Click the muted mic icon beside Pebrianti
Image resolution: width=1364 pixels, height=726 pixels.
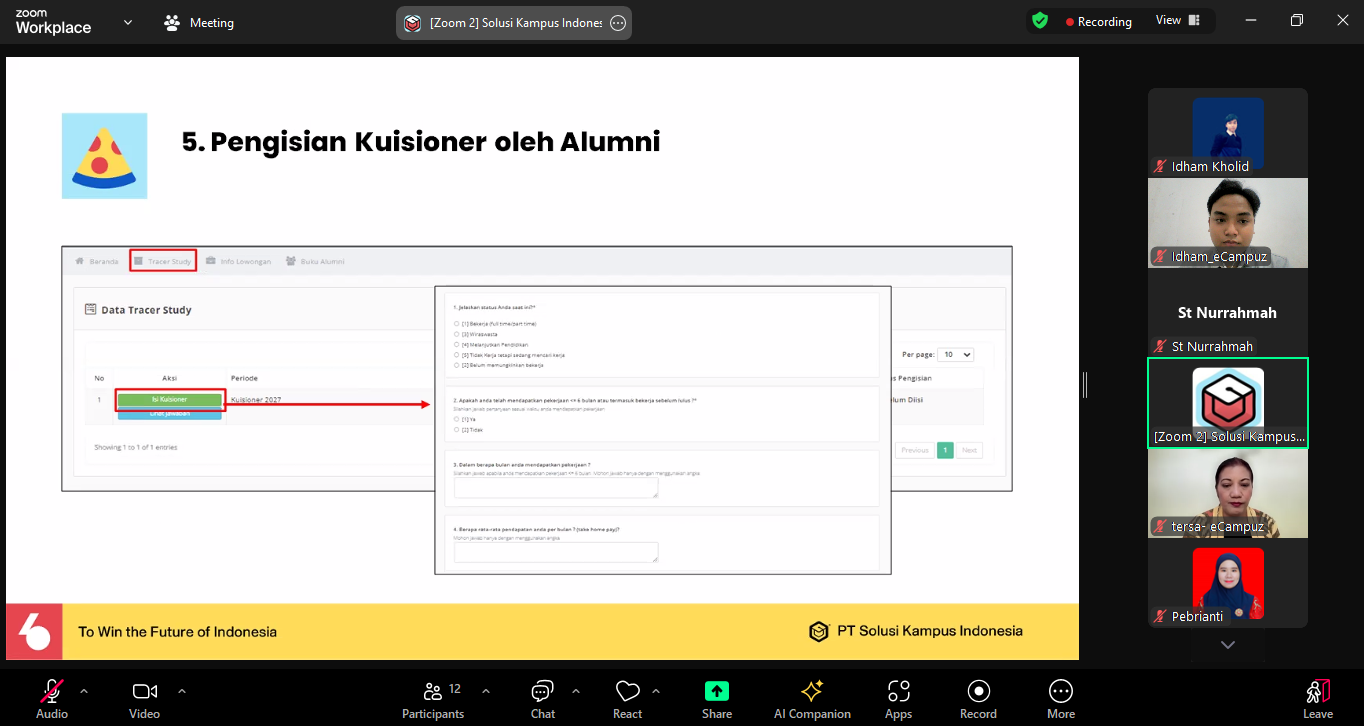(1160, 617)
